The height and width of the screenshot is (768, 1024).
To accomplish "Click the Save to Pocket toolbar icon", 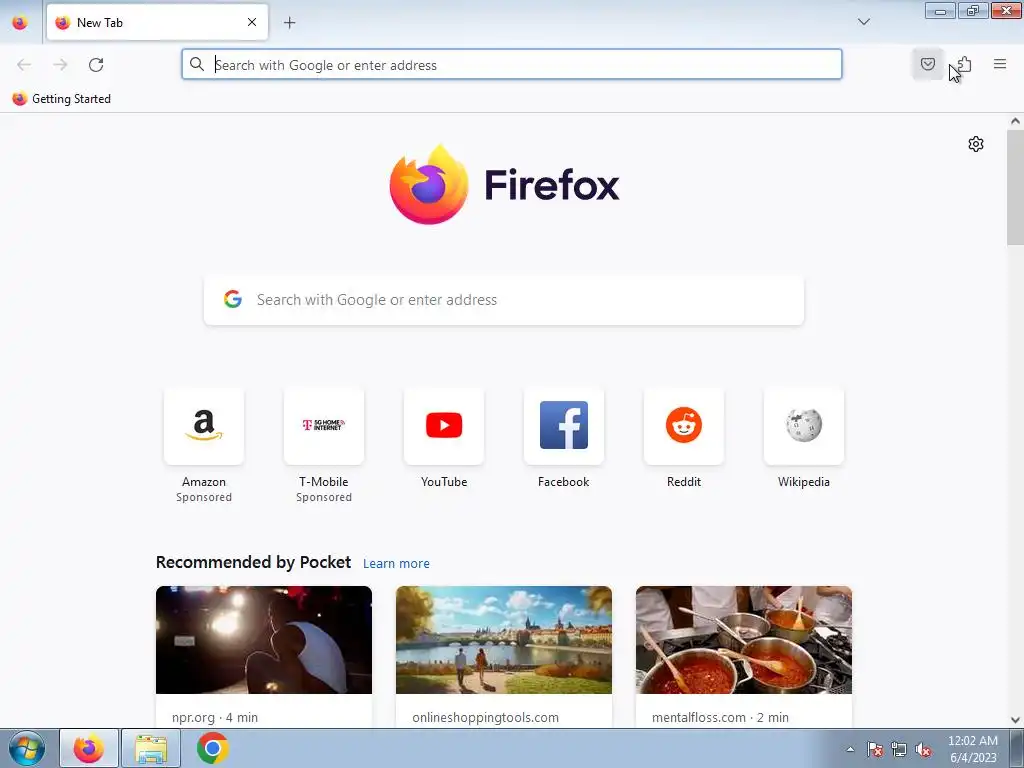I will (x=927, y=64).
